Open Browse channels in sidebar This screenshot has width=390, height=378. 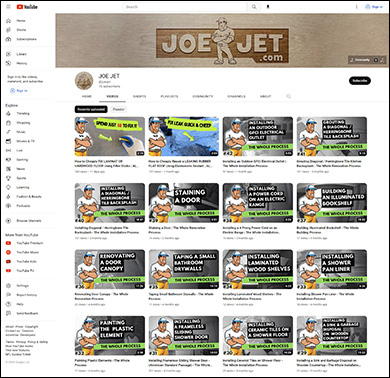28,221
